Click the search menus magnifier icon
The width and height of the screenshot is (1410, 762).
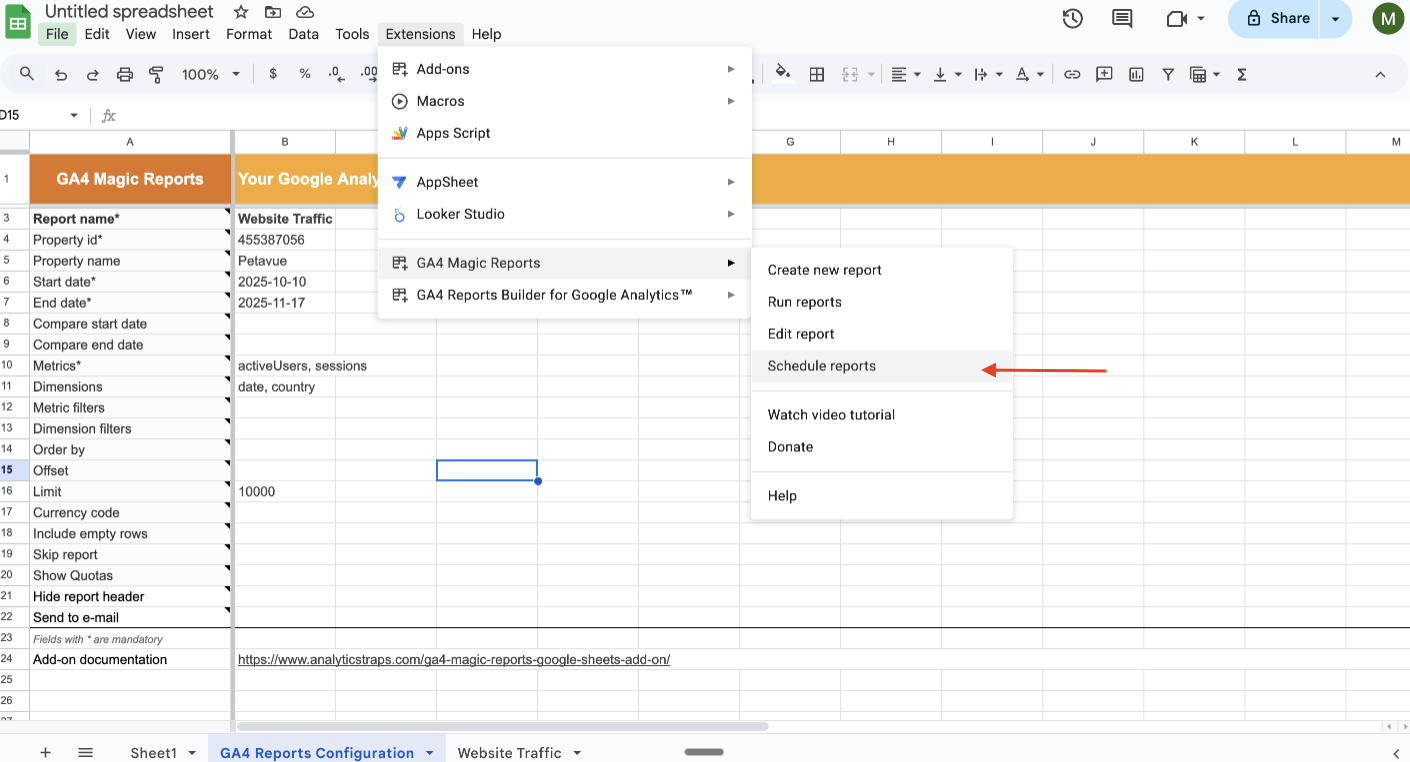(27, 74)
